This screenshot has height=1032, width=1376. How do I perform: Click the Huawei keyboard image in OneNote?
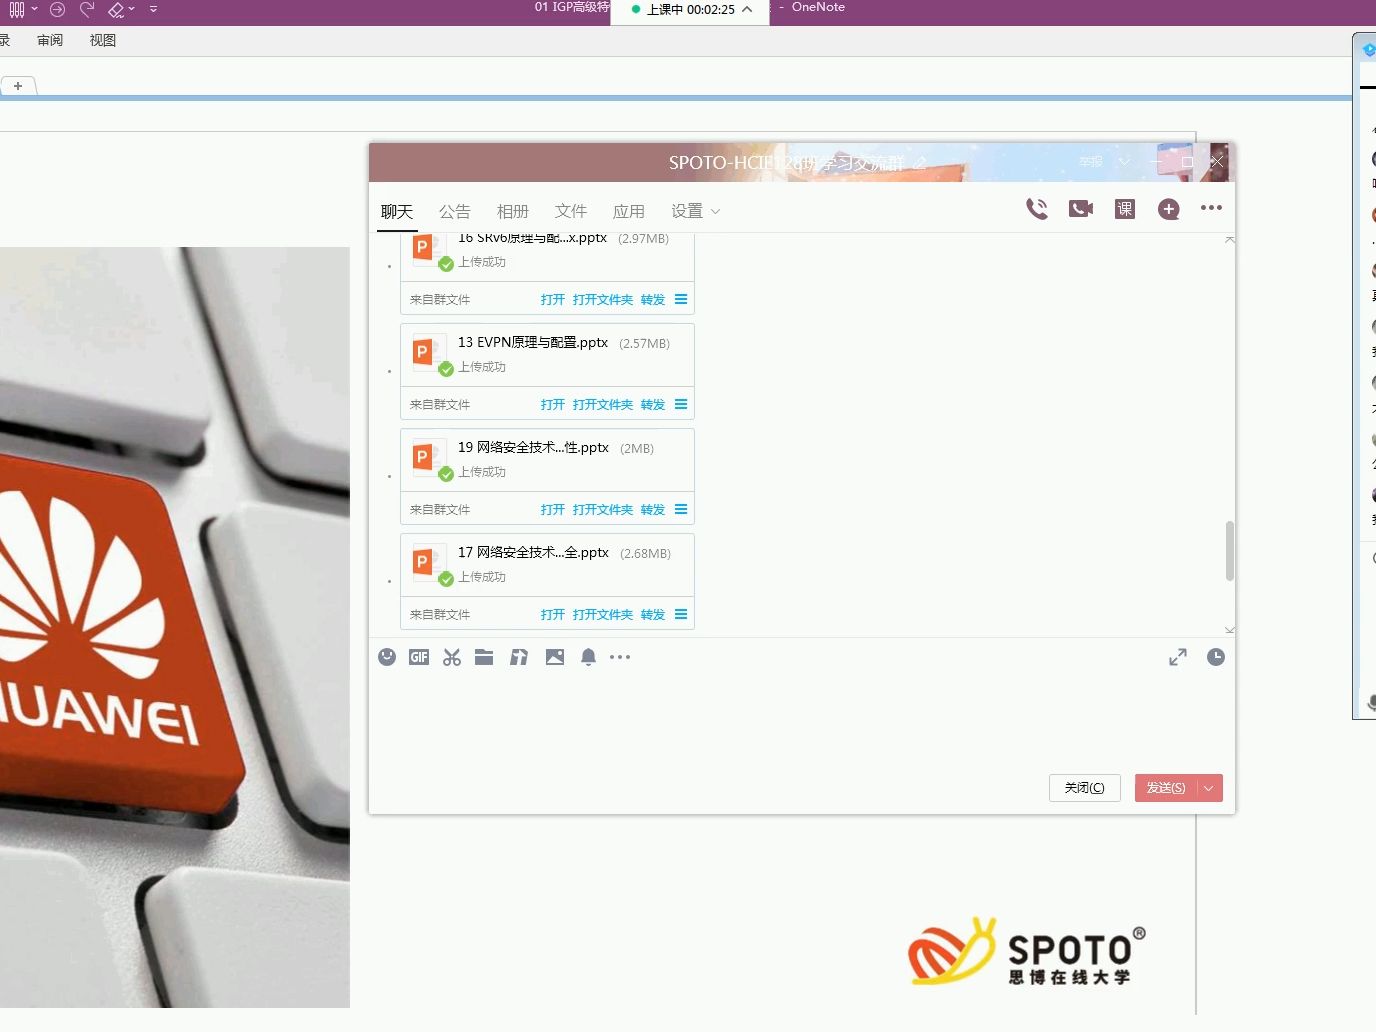click(x=175, y=627)
